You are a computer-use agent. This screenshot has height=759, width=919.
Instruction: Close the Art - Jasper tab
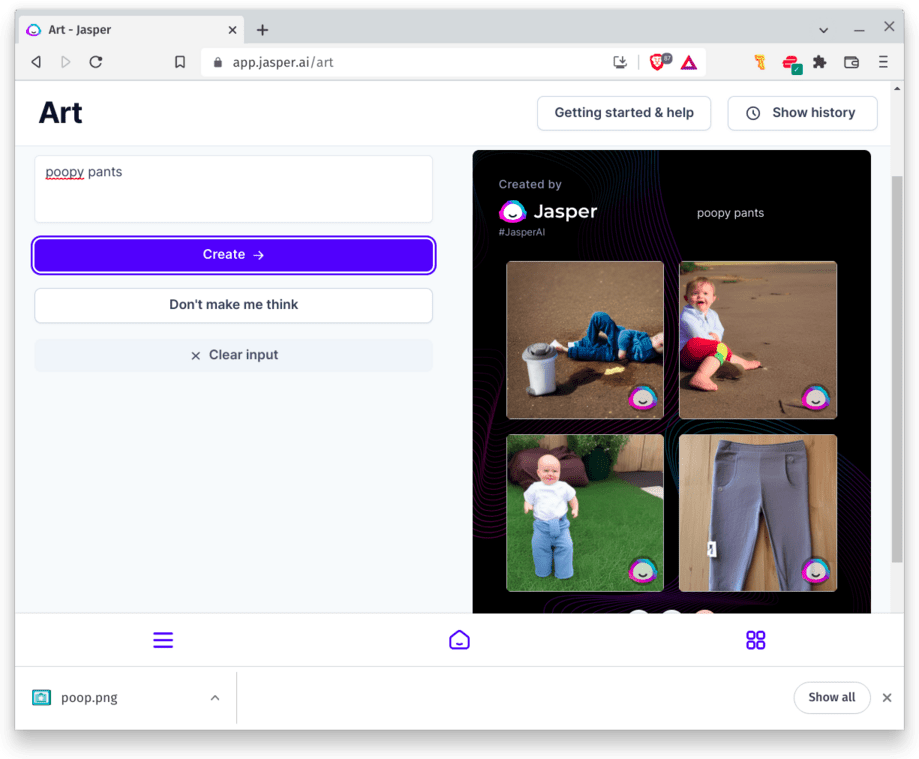pos(232,30)
